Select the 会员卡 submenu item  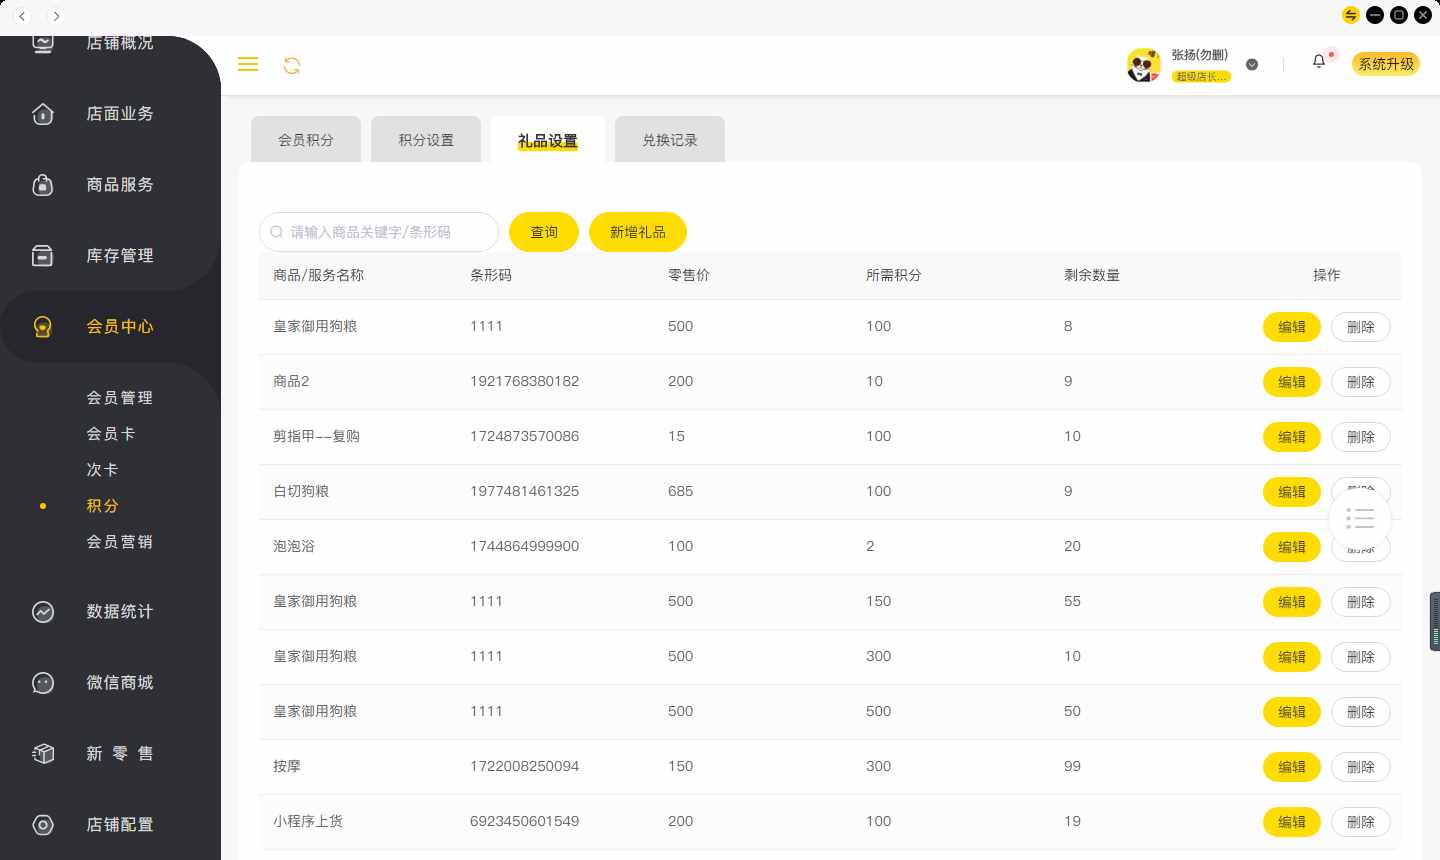click(x=110, y=434)
